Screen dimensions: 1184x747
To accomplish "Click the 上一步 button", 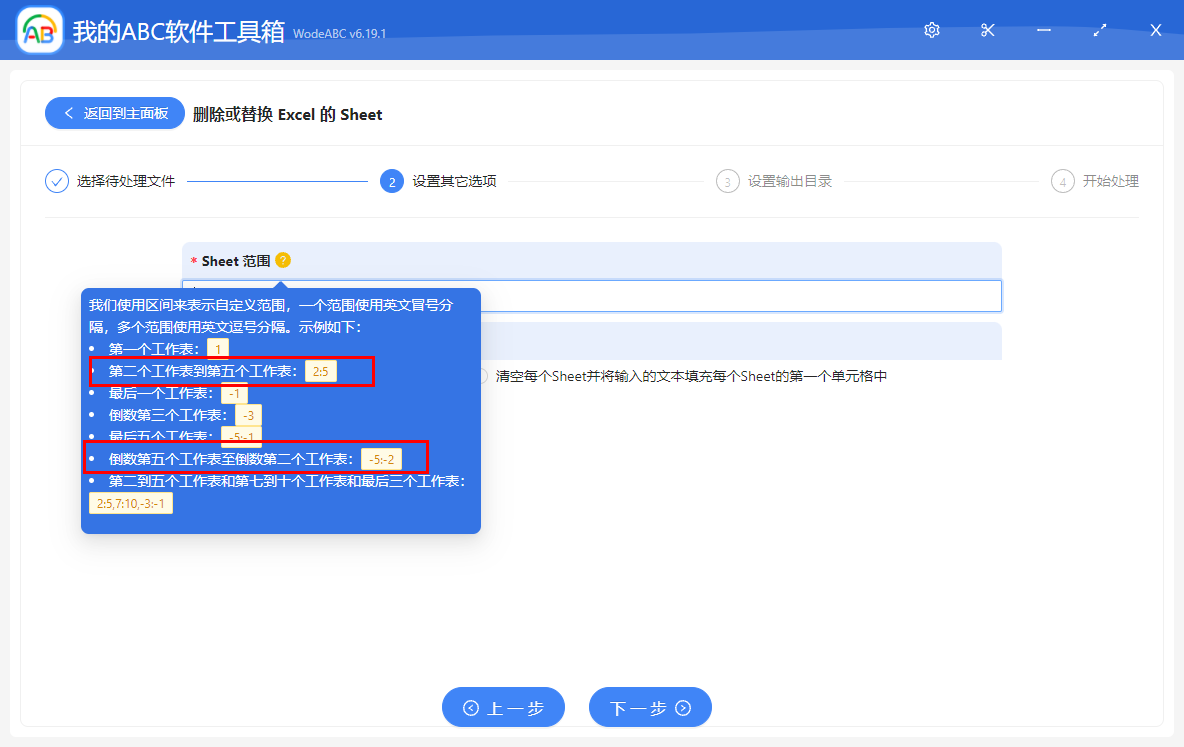I will 503,707.
